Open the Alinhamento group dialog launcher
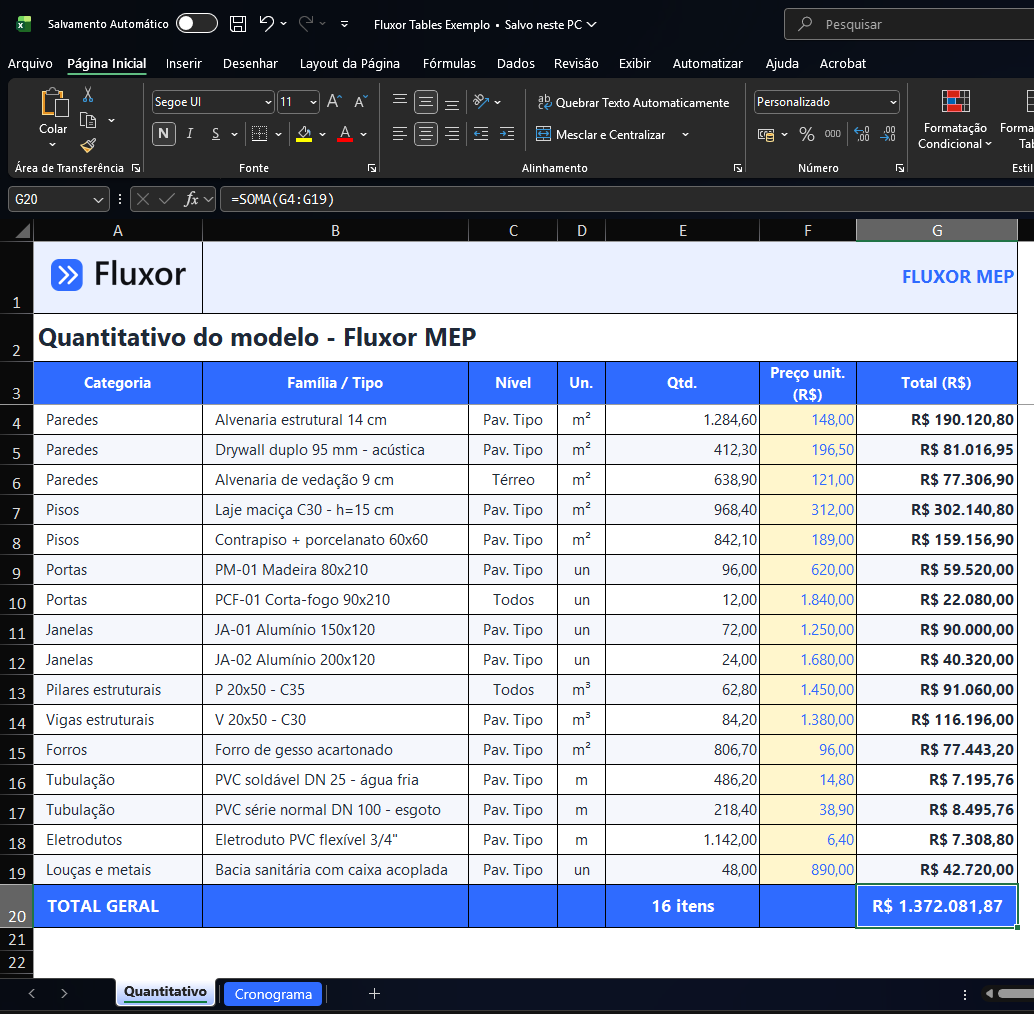The height and width of the screenshot is (1014, 1034). (x=738, y=168)
